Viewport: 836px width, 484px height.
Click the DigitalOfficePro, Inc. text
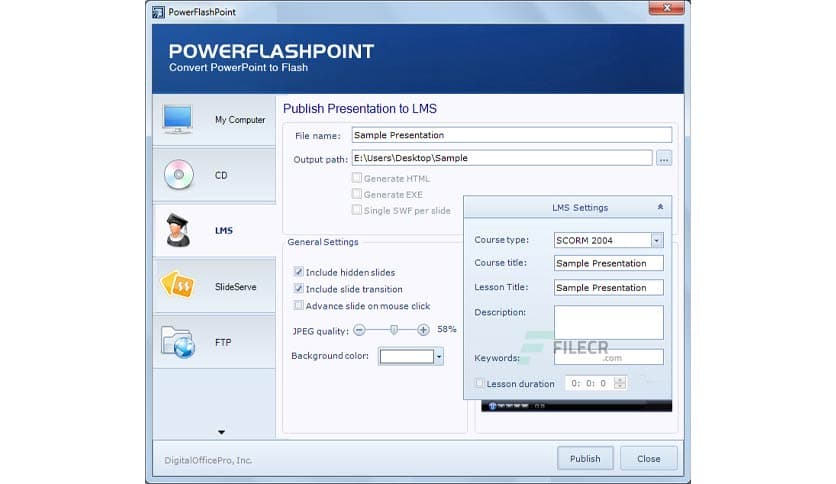pos(208,460)
